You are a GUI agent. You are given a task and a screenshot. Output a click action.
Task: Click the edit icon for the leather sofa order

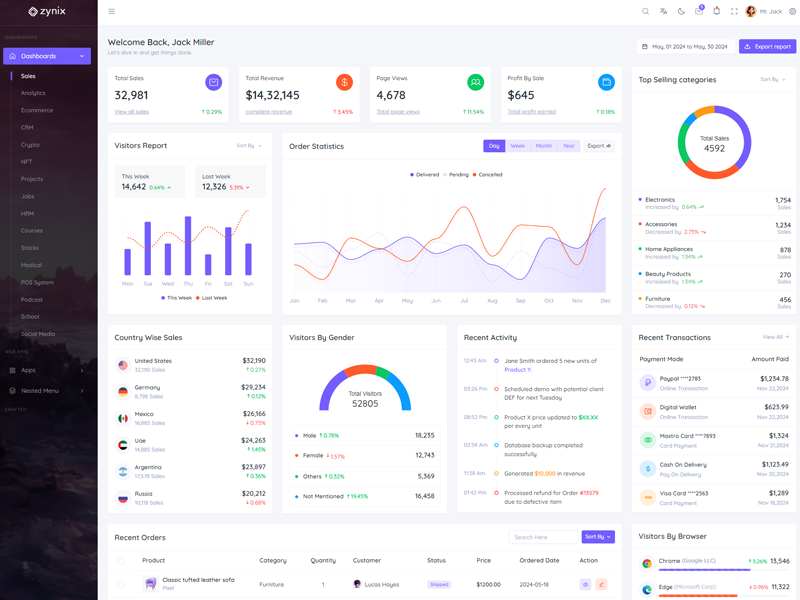[601, 584]
